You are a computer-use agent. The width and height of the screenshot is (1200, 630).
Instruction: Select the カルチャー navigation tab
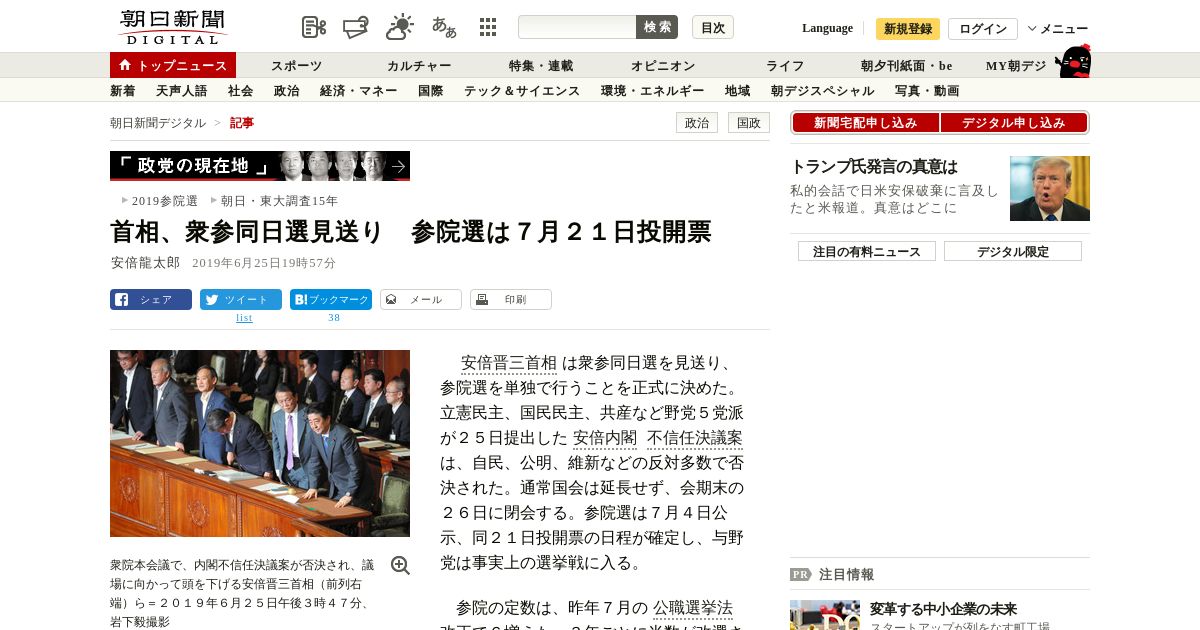point(419,66)
